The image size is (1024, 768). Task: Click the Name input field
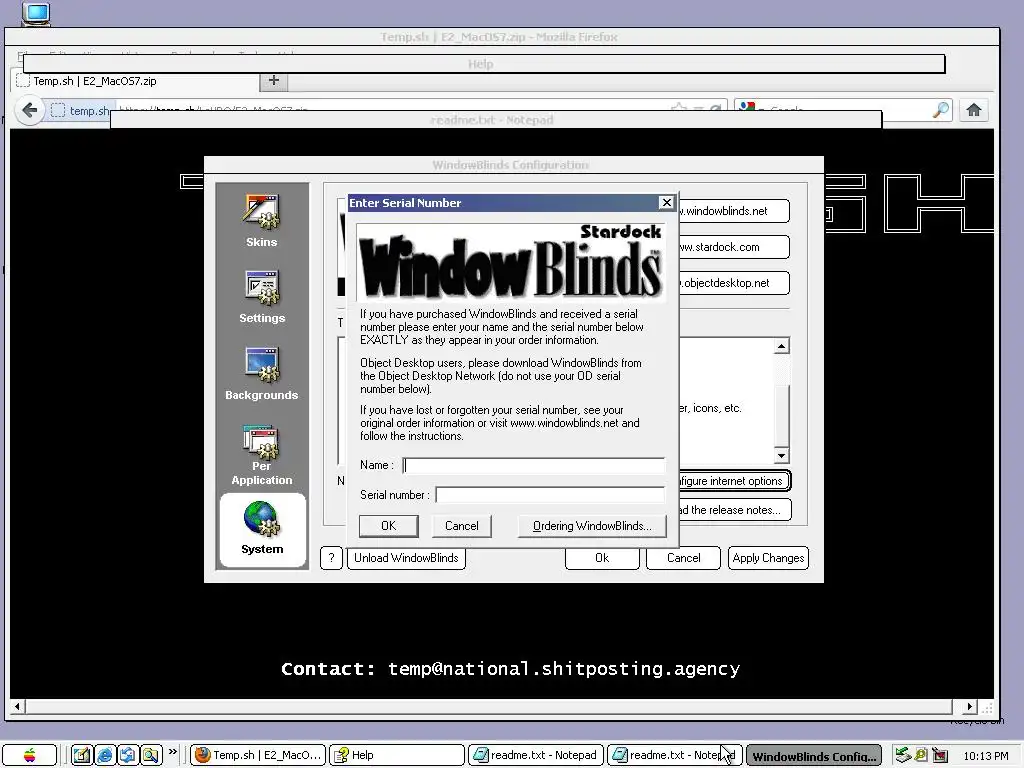coord(534,465)
